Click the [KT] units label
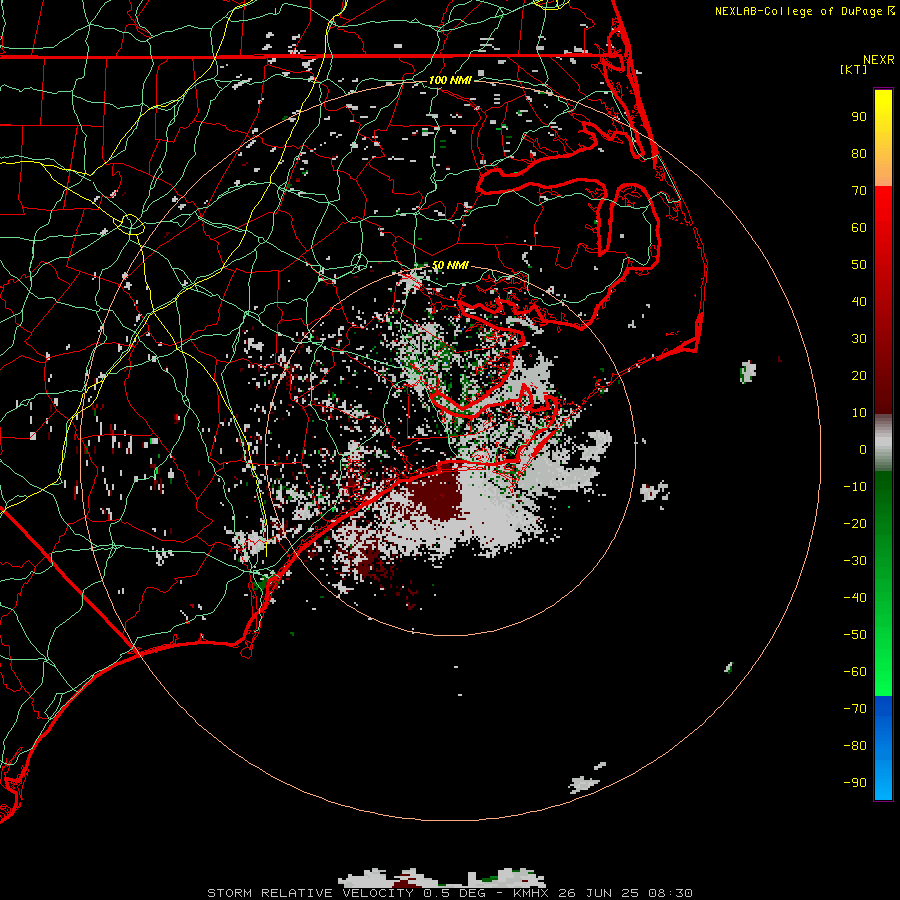This screenshot has height=900, width=900. (x=853, y=69)
